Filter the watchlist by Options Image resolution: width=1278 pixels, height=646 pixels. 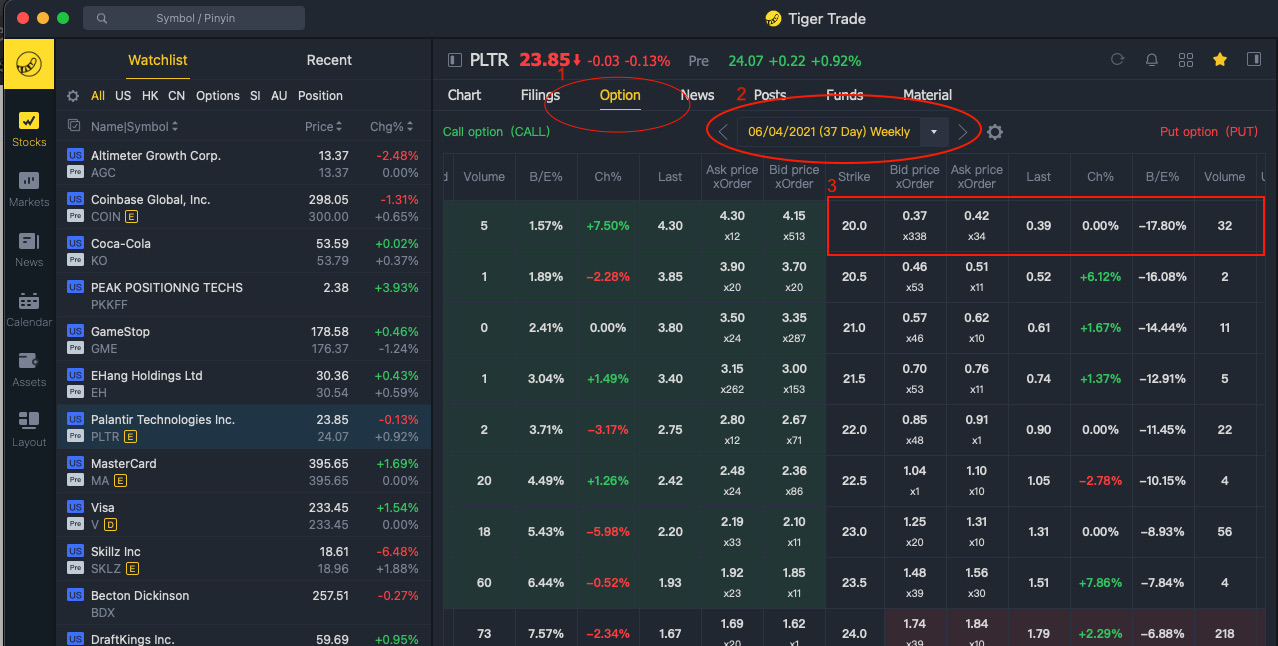[x=218, y=96]
